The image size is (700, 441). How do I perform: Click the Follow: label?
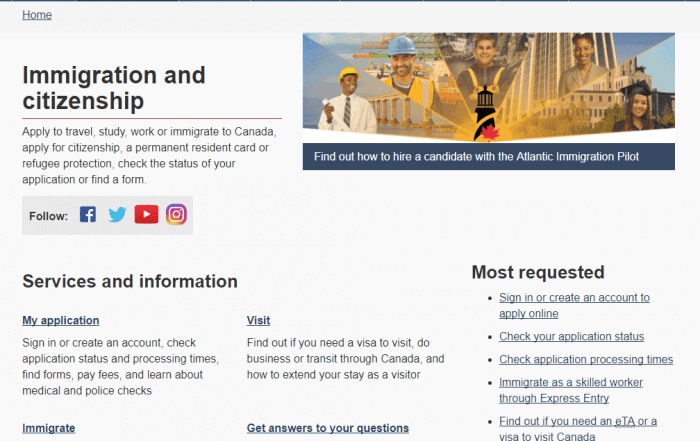pyautogui.click(x=49, y=216)
